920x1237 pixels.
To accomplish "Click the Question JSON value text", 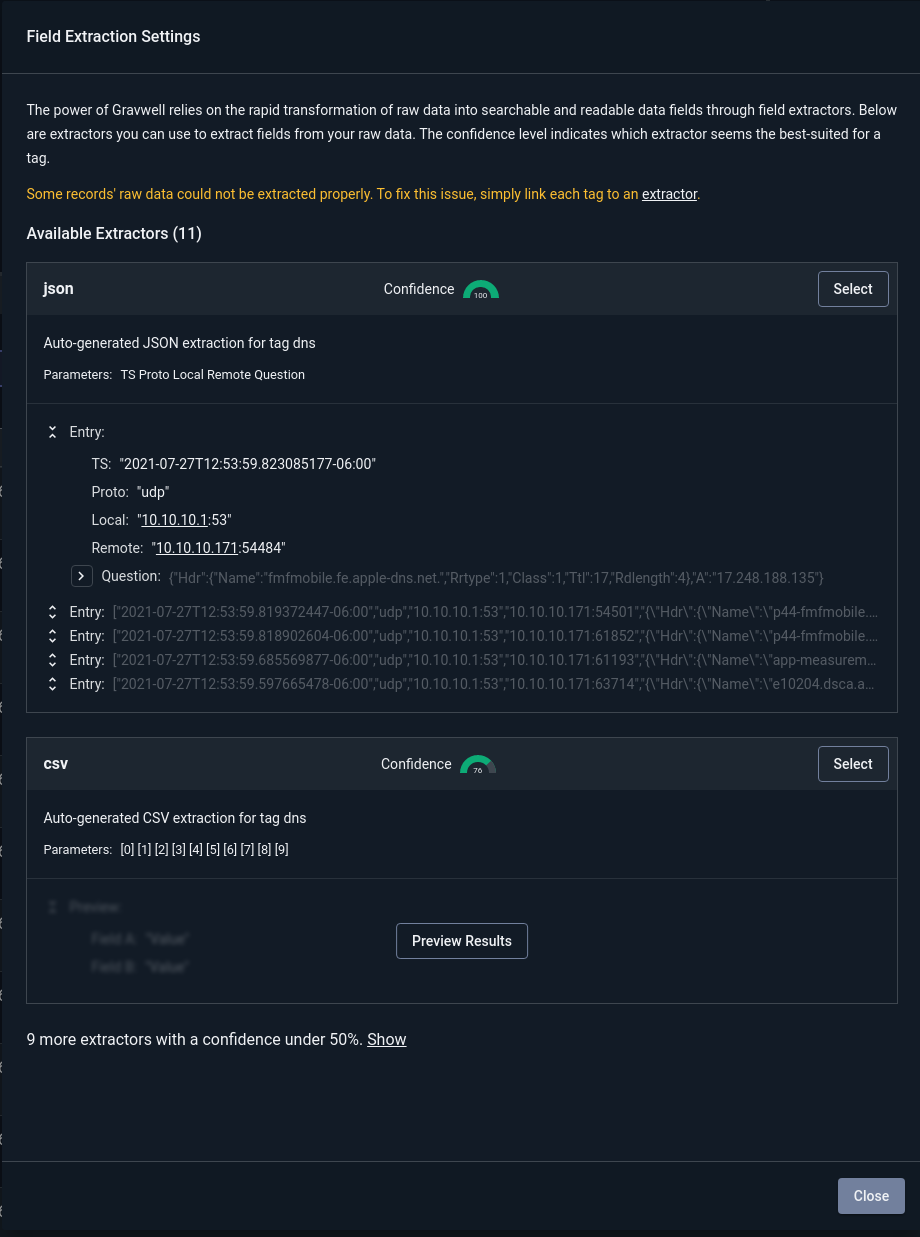I will click(496, 578).
